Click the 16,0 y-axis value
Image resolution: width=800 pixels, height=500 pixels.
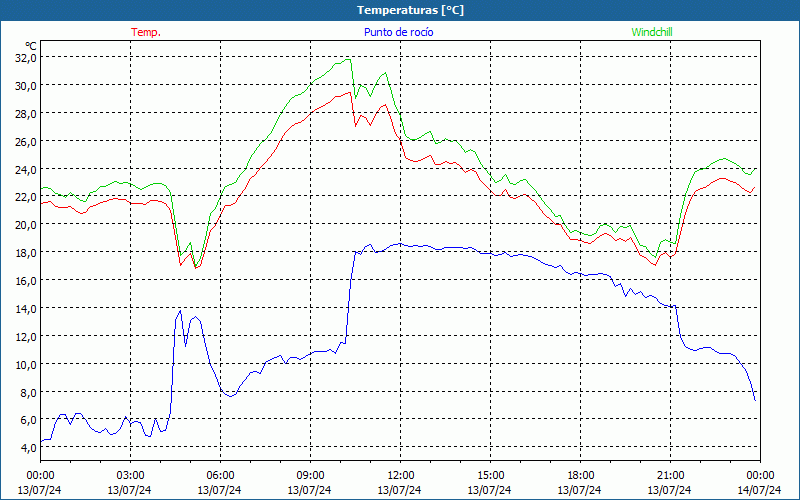click(x=26, y=281)
